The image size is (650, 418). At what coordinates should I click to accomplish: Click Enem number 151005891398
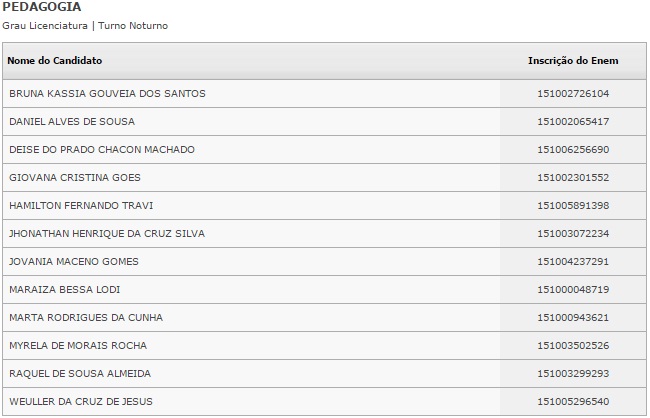[573, 206]
